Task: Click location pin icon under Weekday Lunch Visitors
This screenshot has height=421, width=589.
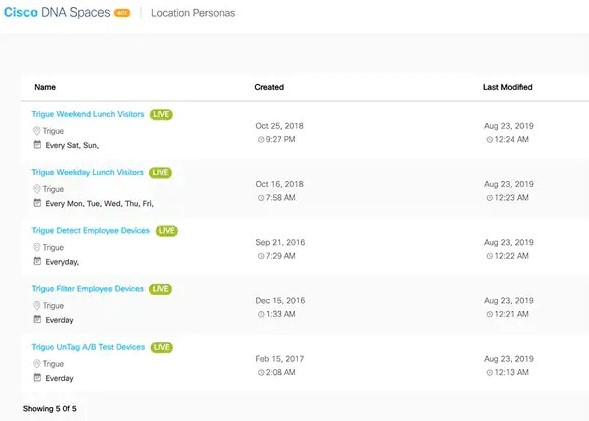Action: click(36, 189)
